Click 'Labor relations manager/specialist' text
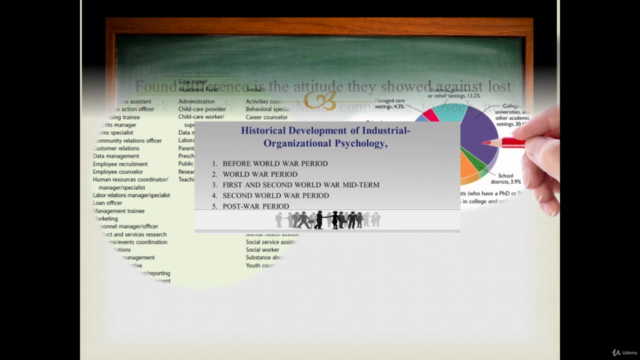Image resolution: width=640 pixels, height=360 pixels. (x=131, y=195)
